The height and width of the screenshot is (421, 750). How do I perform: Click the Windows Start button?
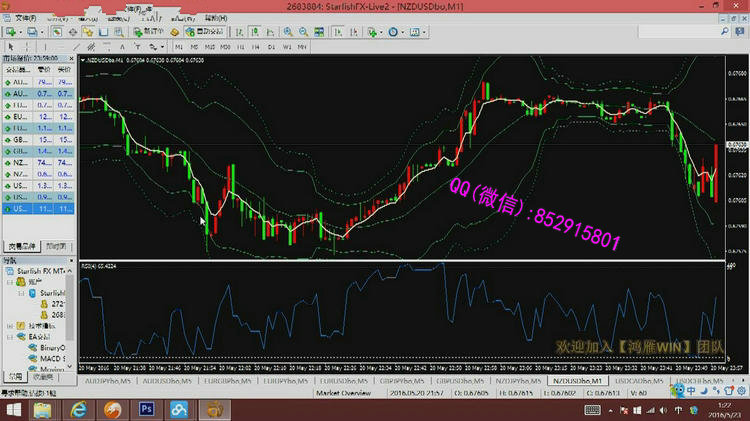(x=17, y=408)
